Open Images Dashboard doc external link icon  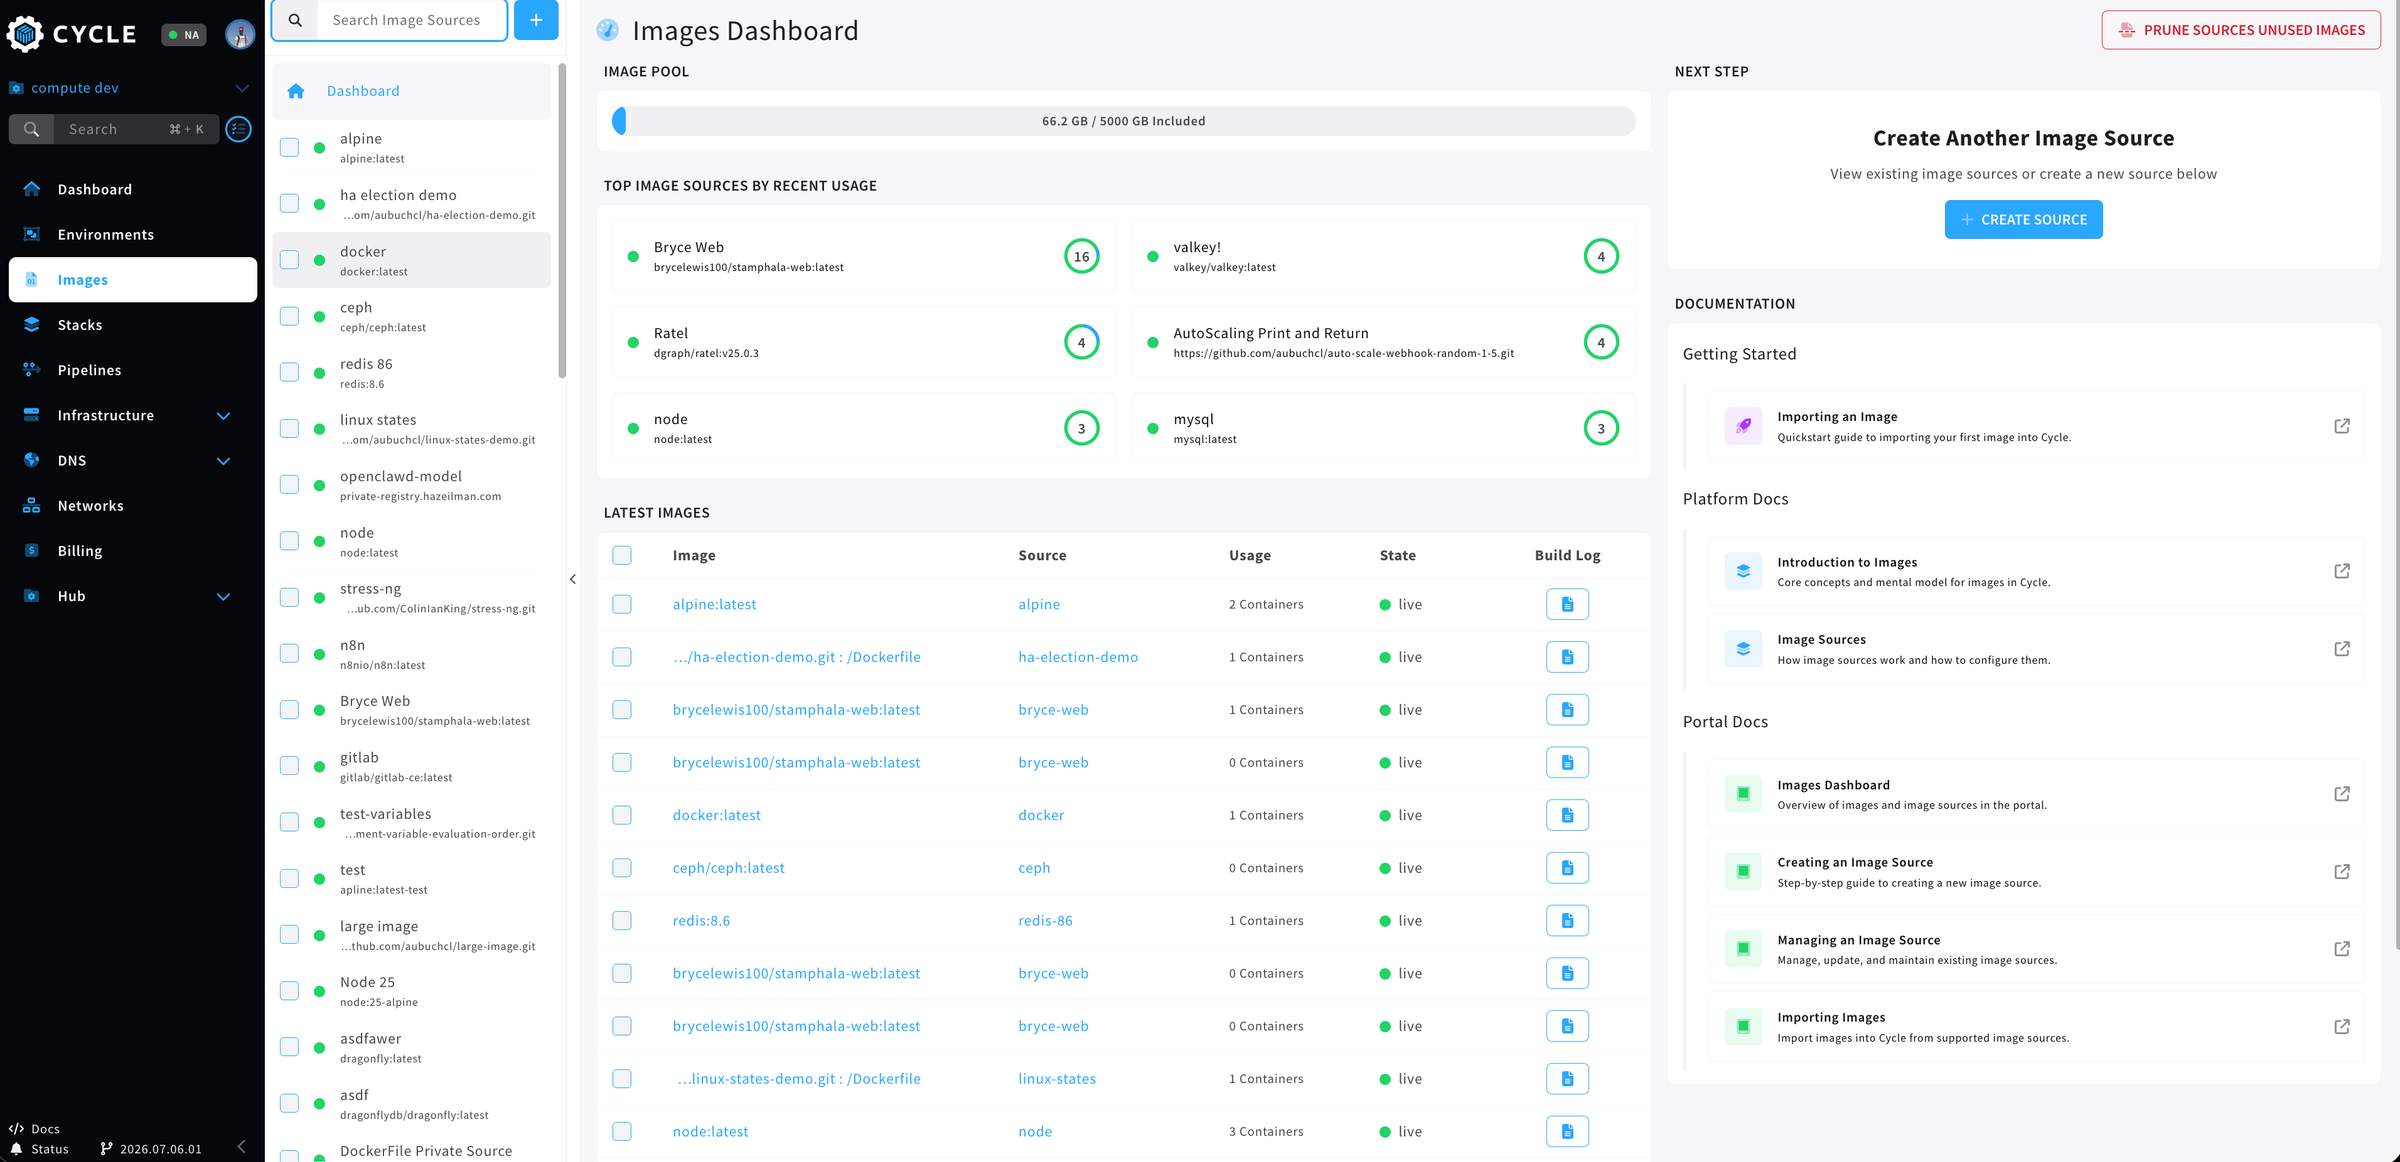click(2342, 794)
